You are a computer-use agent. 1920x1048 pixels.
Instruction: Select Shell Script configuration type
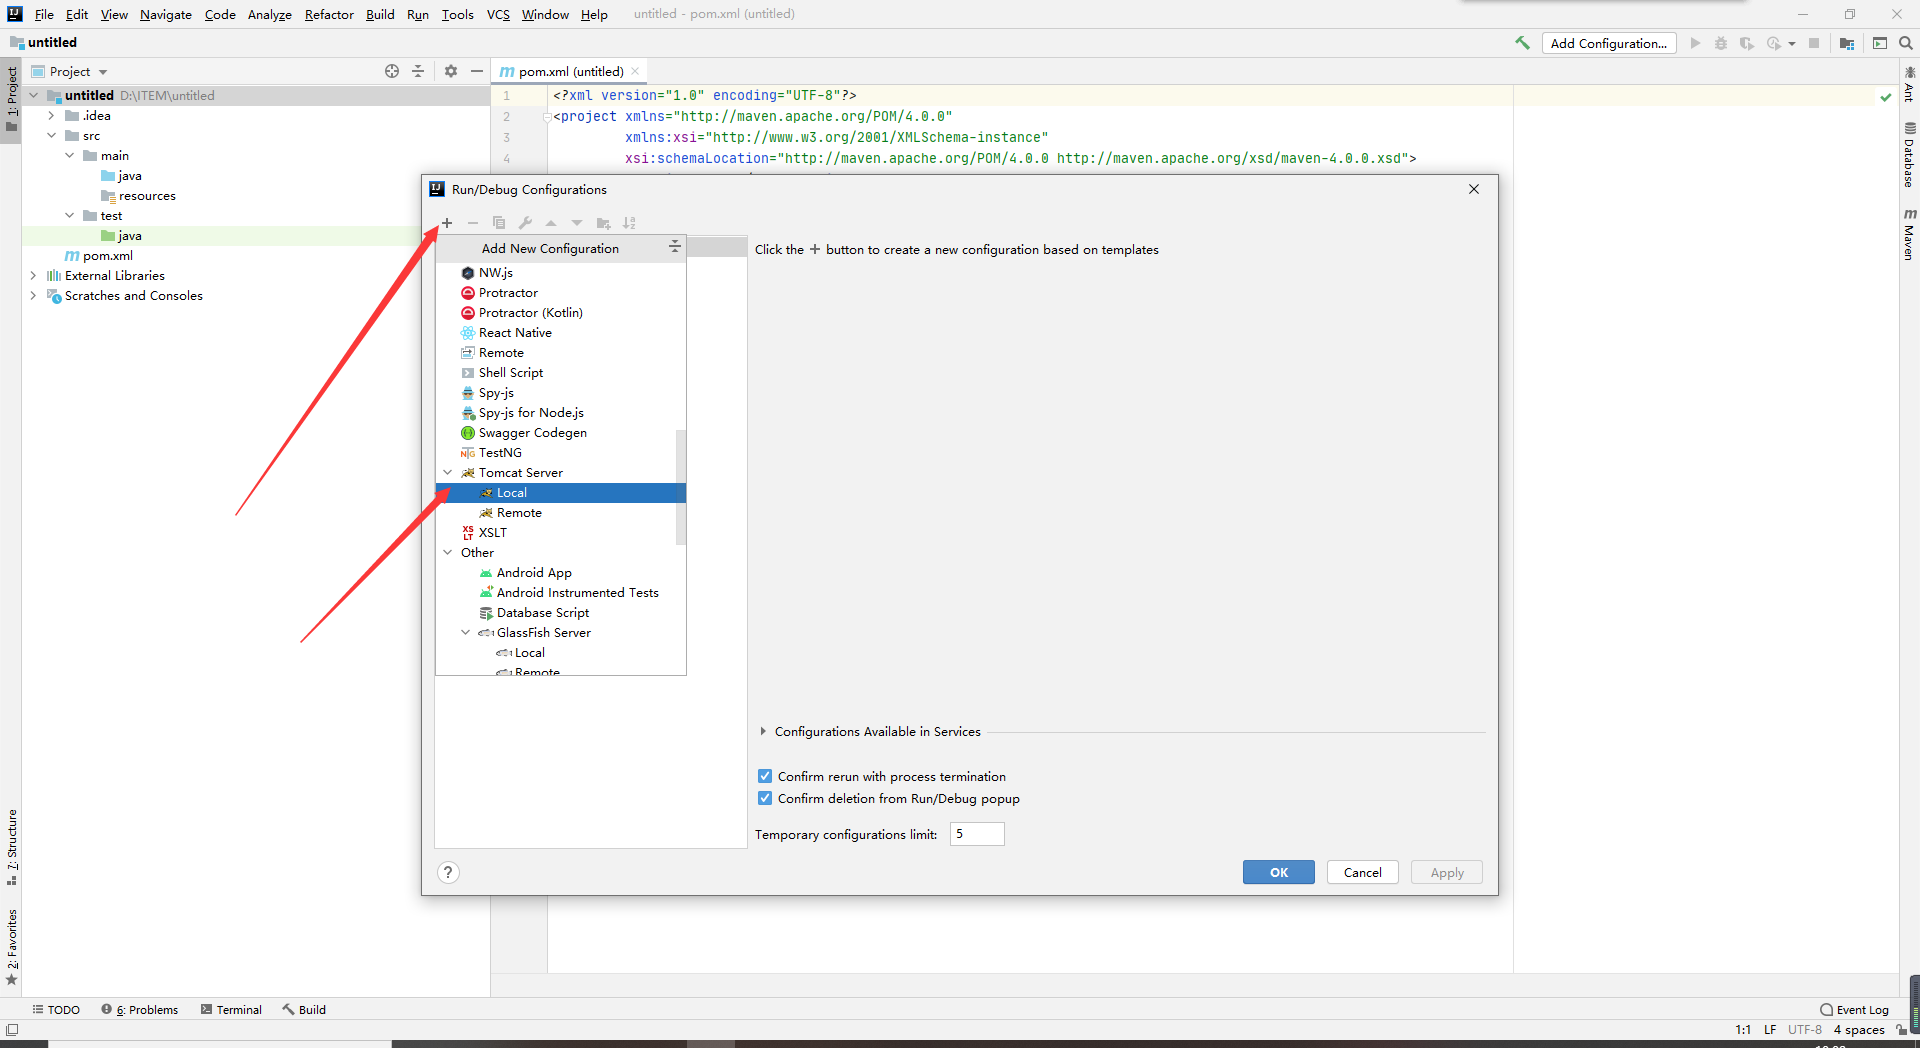pos(561,372)
